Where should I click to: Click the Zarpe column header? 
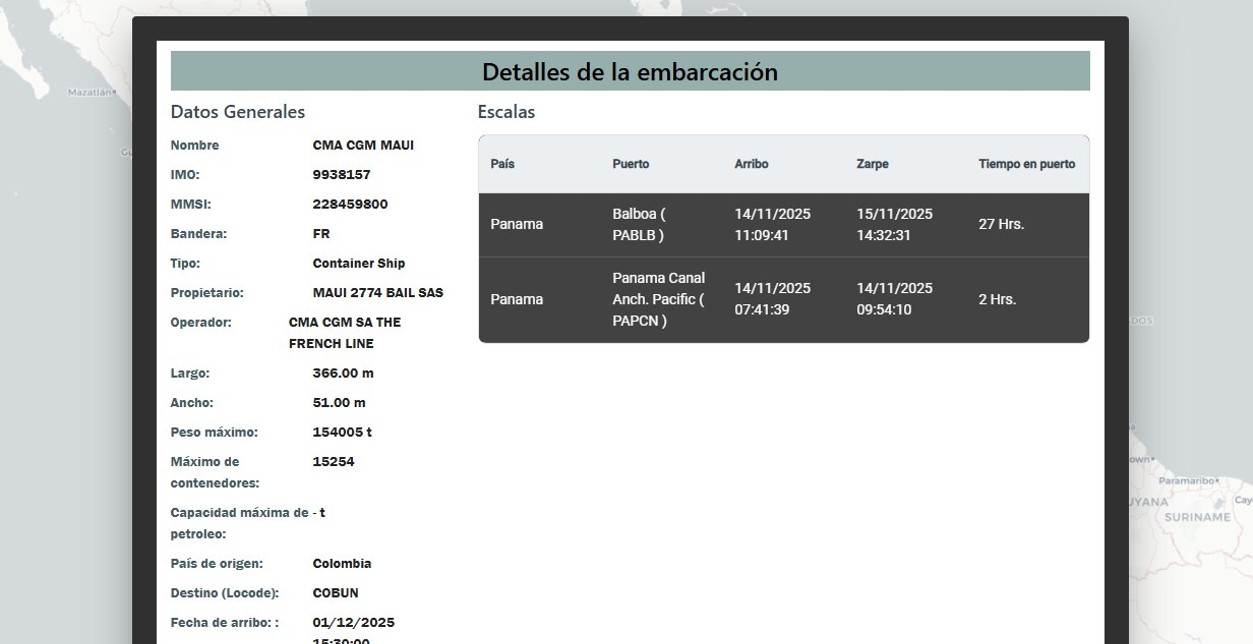coord(872,164)
